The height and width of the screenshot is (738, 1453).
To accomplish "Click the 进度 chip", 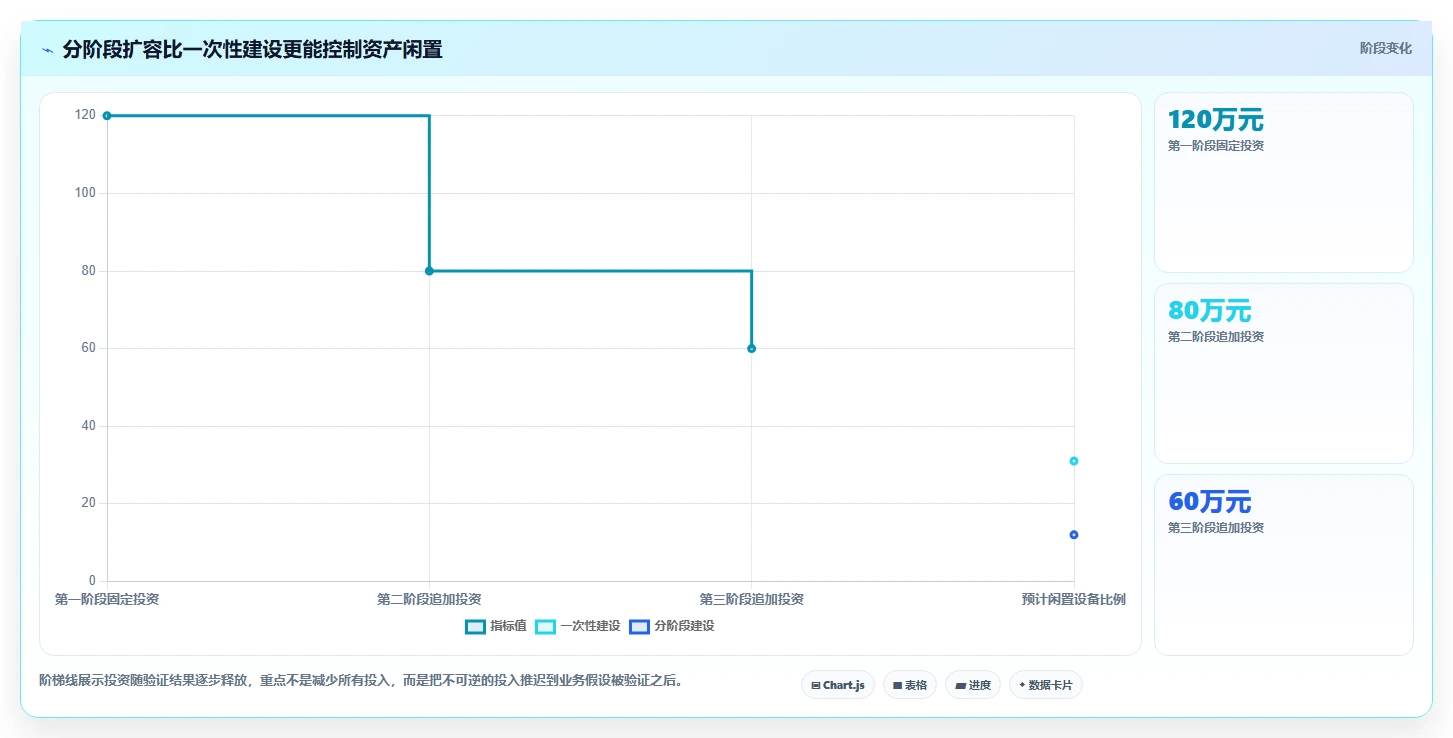I will pyautogui.click(x=973, y=685).
